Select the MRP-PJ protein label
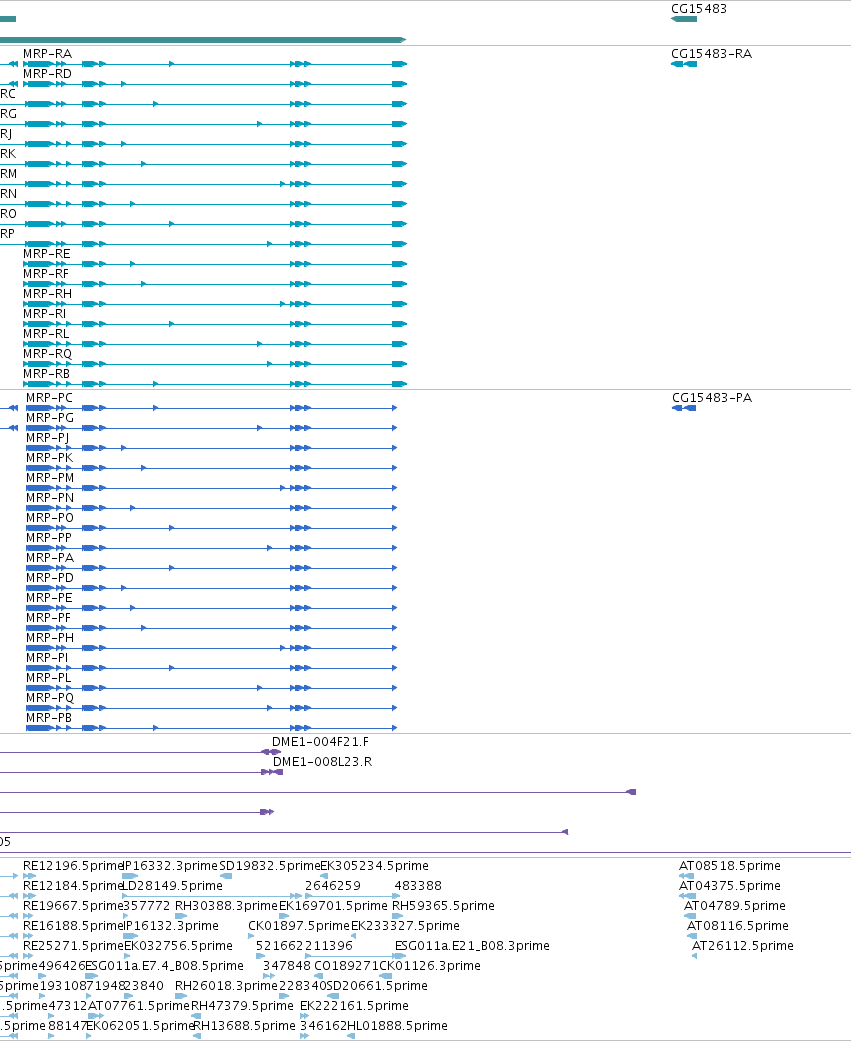 [x=47, y=438]
